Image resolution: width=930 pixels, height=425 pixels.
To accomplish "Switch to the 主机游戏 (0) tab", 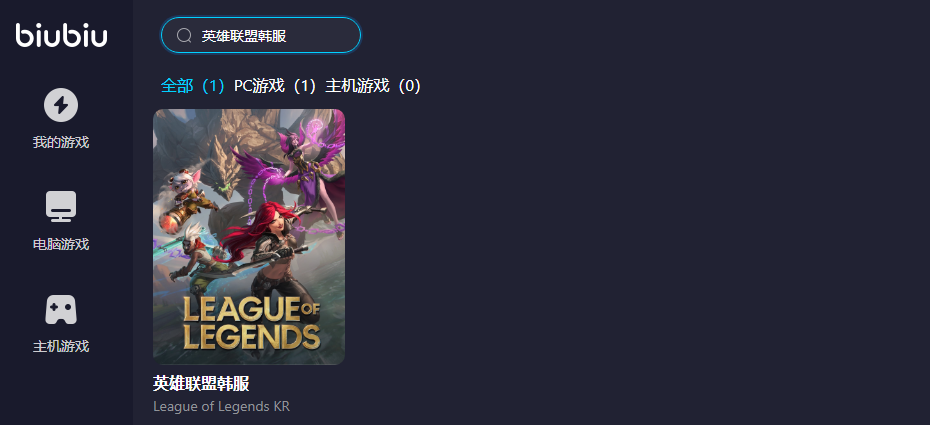I will [373, 87].
